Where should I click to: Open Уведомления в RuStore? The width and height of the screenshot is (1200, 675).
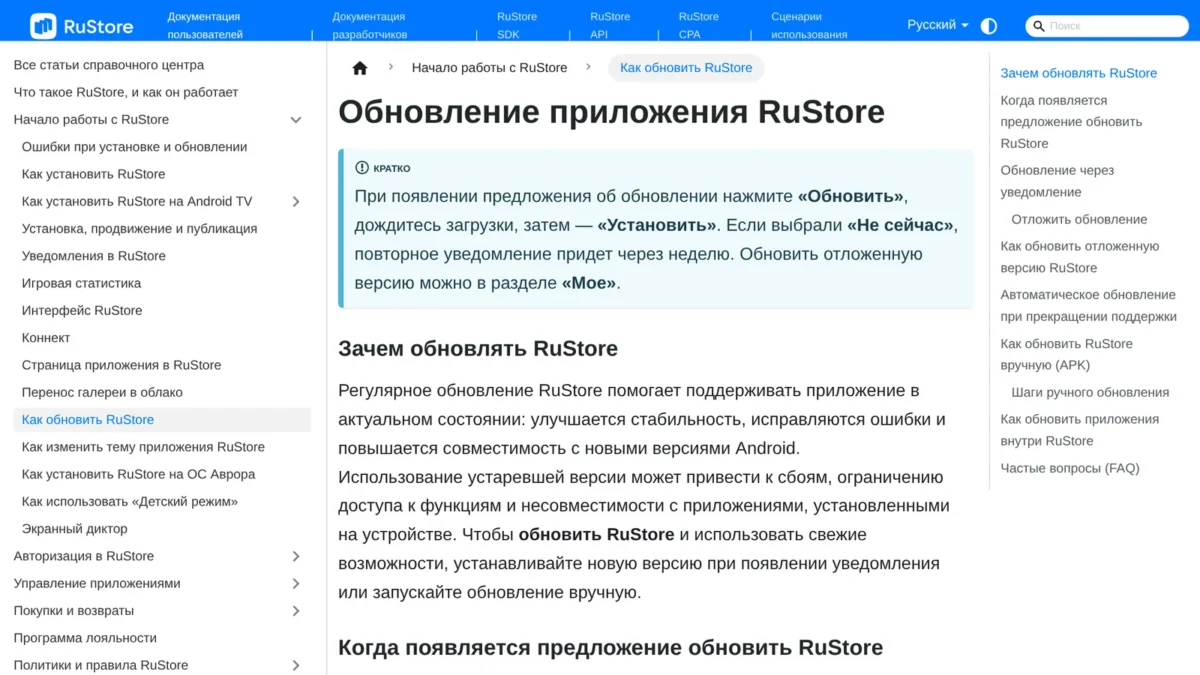click(x=94, y=256)
